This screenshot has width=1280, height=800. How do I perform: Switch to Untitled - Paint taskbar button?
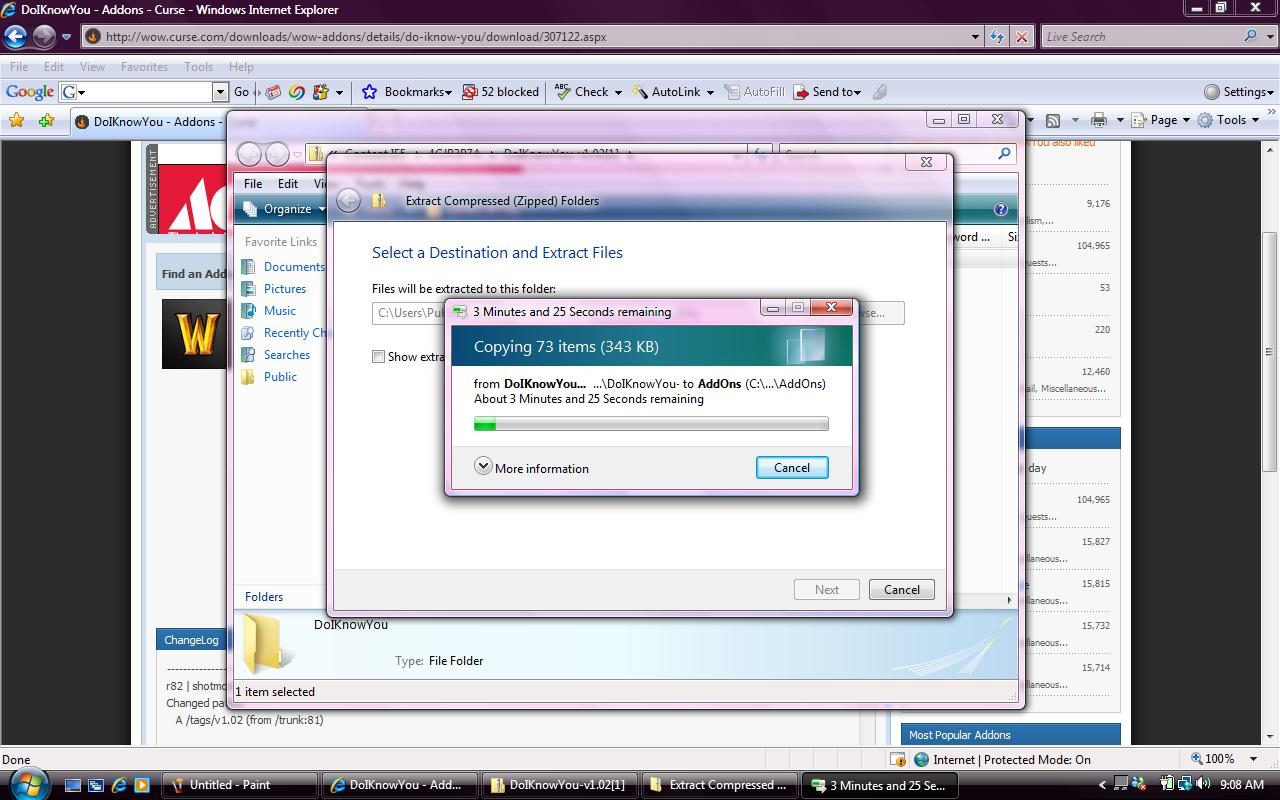tap(240, 785)
